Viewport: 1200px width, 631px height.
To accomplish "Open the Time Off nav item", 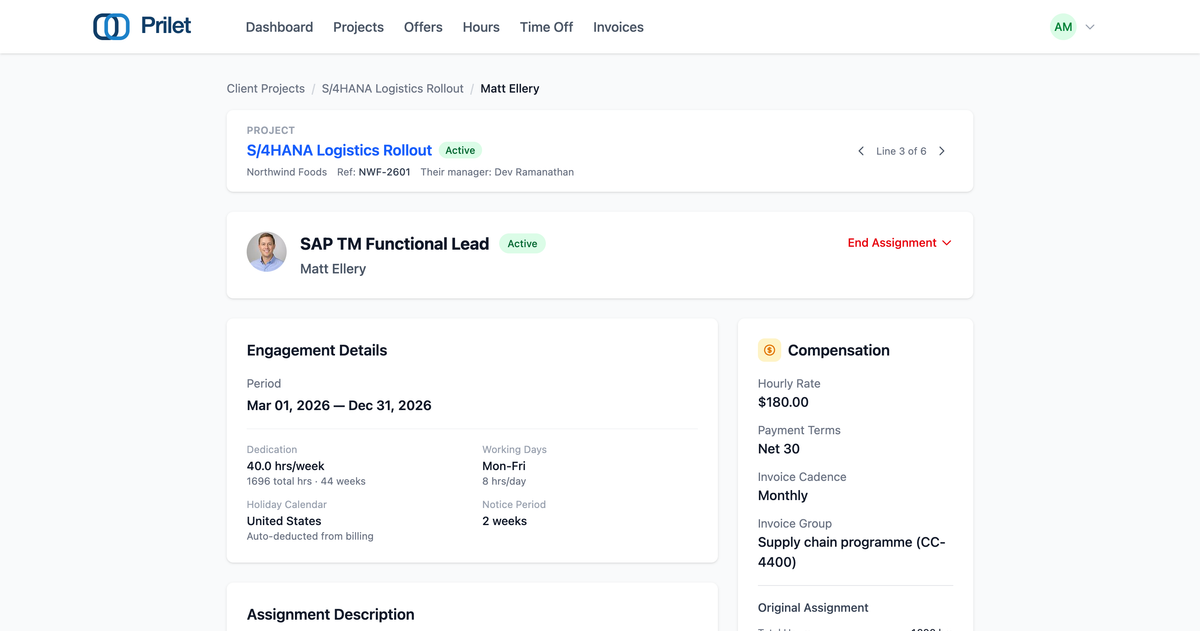I will click(546, 27).
